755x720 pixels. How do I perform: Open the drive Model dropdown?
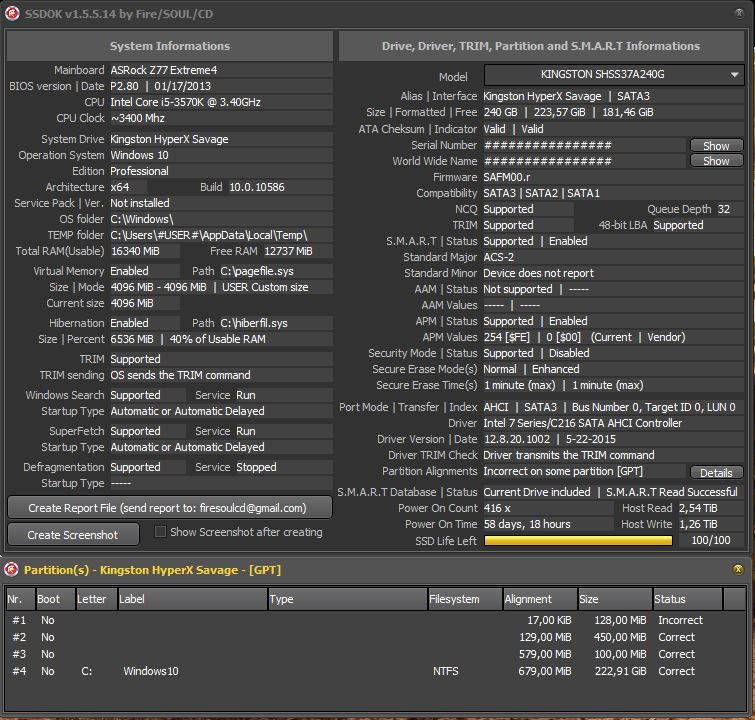click(x=614, y=75)
